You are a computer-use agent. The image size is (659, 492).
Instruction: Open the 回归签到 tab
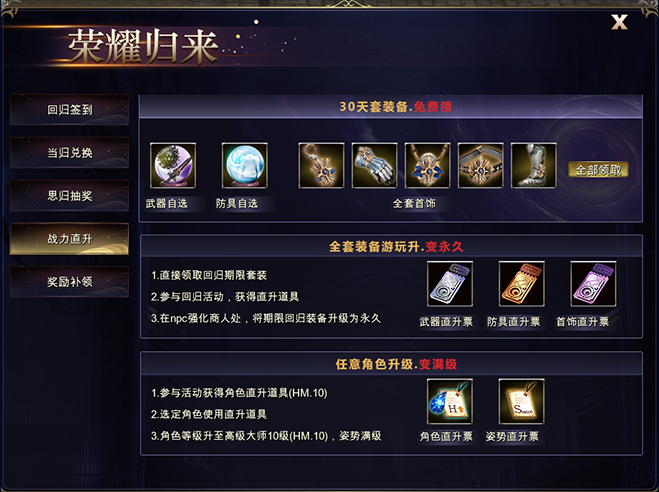(x=69, y=110)
